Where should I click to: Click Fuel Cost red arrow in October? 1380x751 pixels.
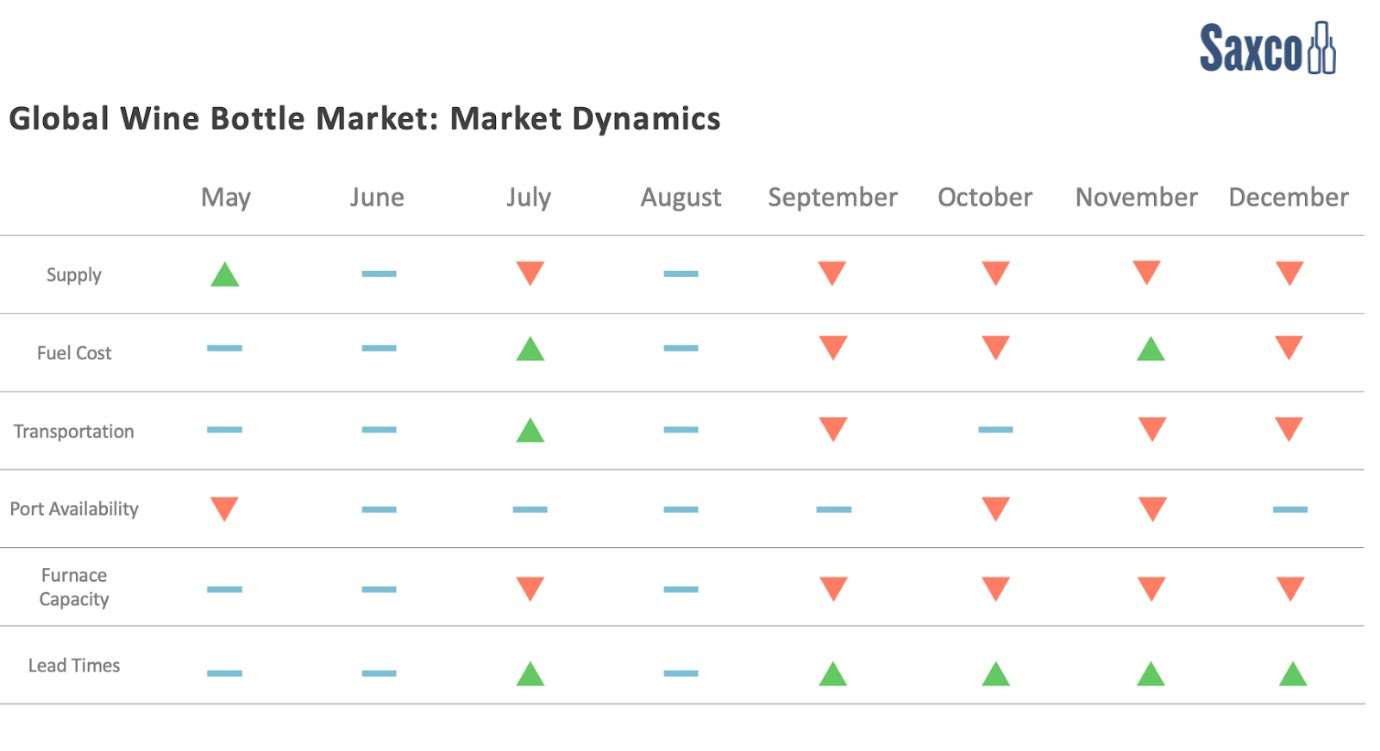point(995,348)
